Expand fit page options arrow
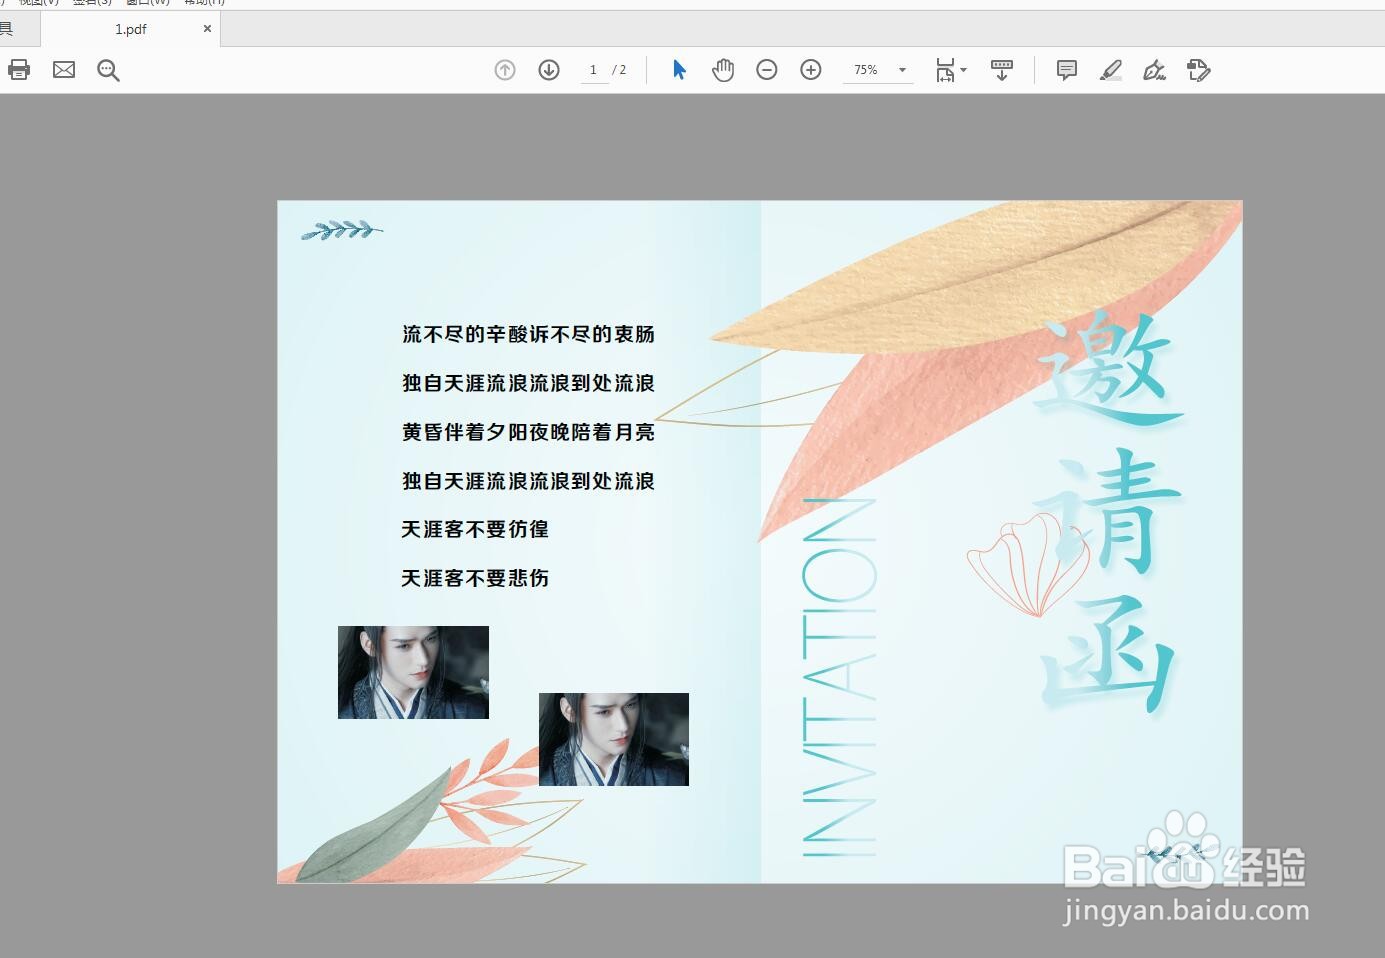This screenshot has width=1385, height=958. [964, 70]
